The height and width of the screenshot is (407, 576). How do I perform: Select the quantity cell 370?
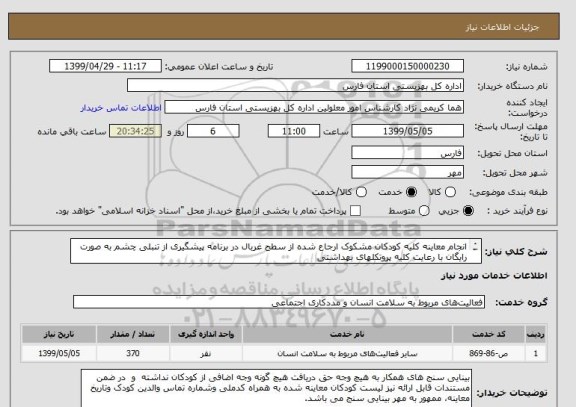tap(133, 353)
